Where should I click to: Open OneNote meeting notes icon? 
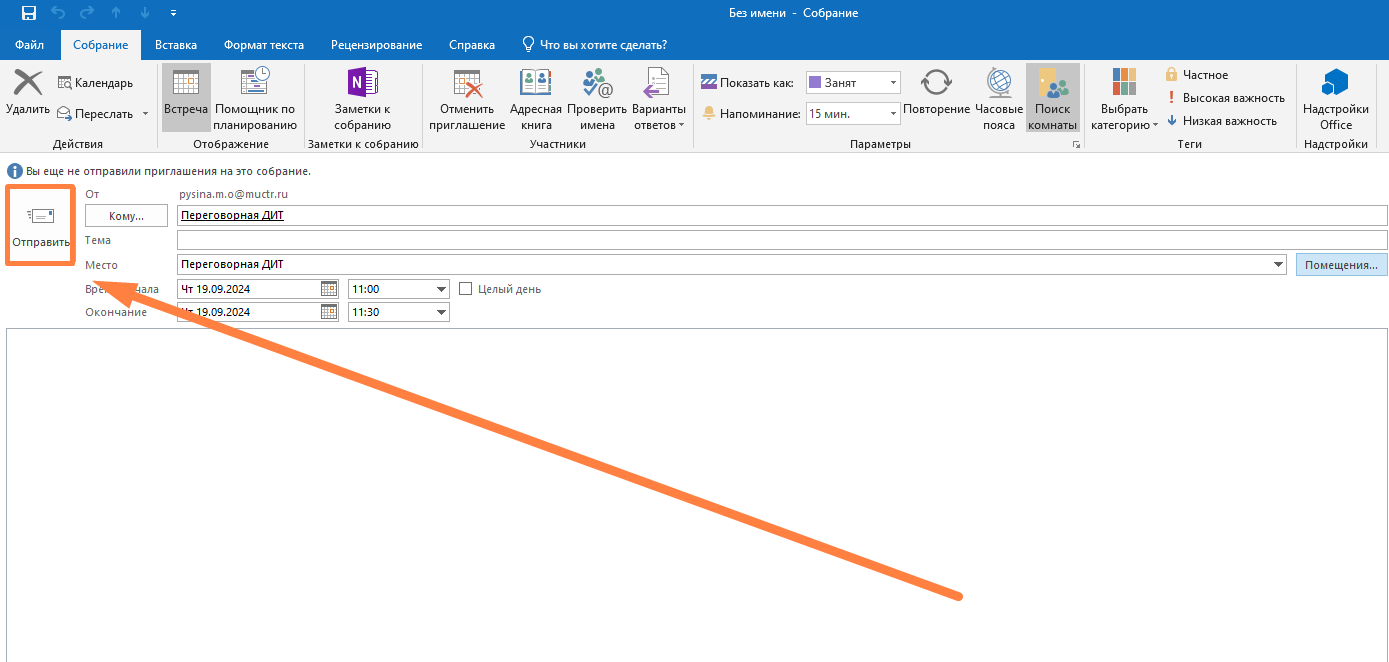click(362, 84)
